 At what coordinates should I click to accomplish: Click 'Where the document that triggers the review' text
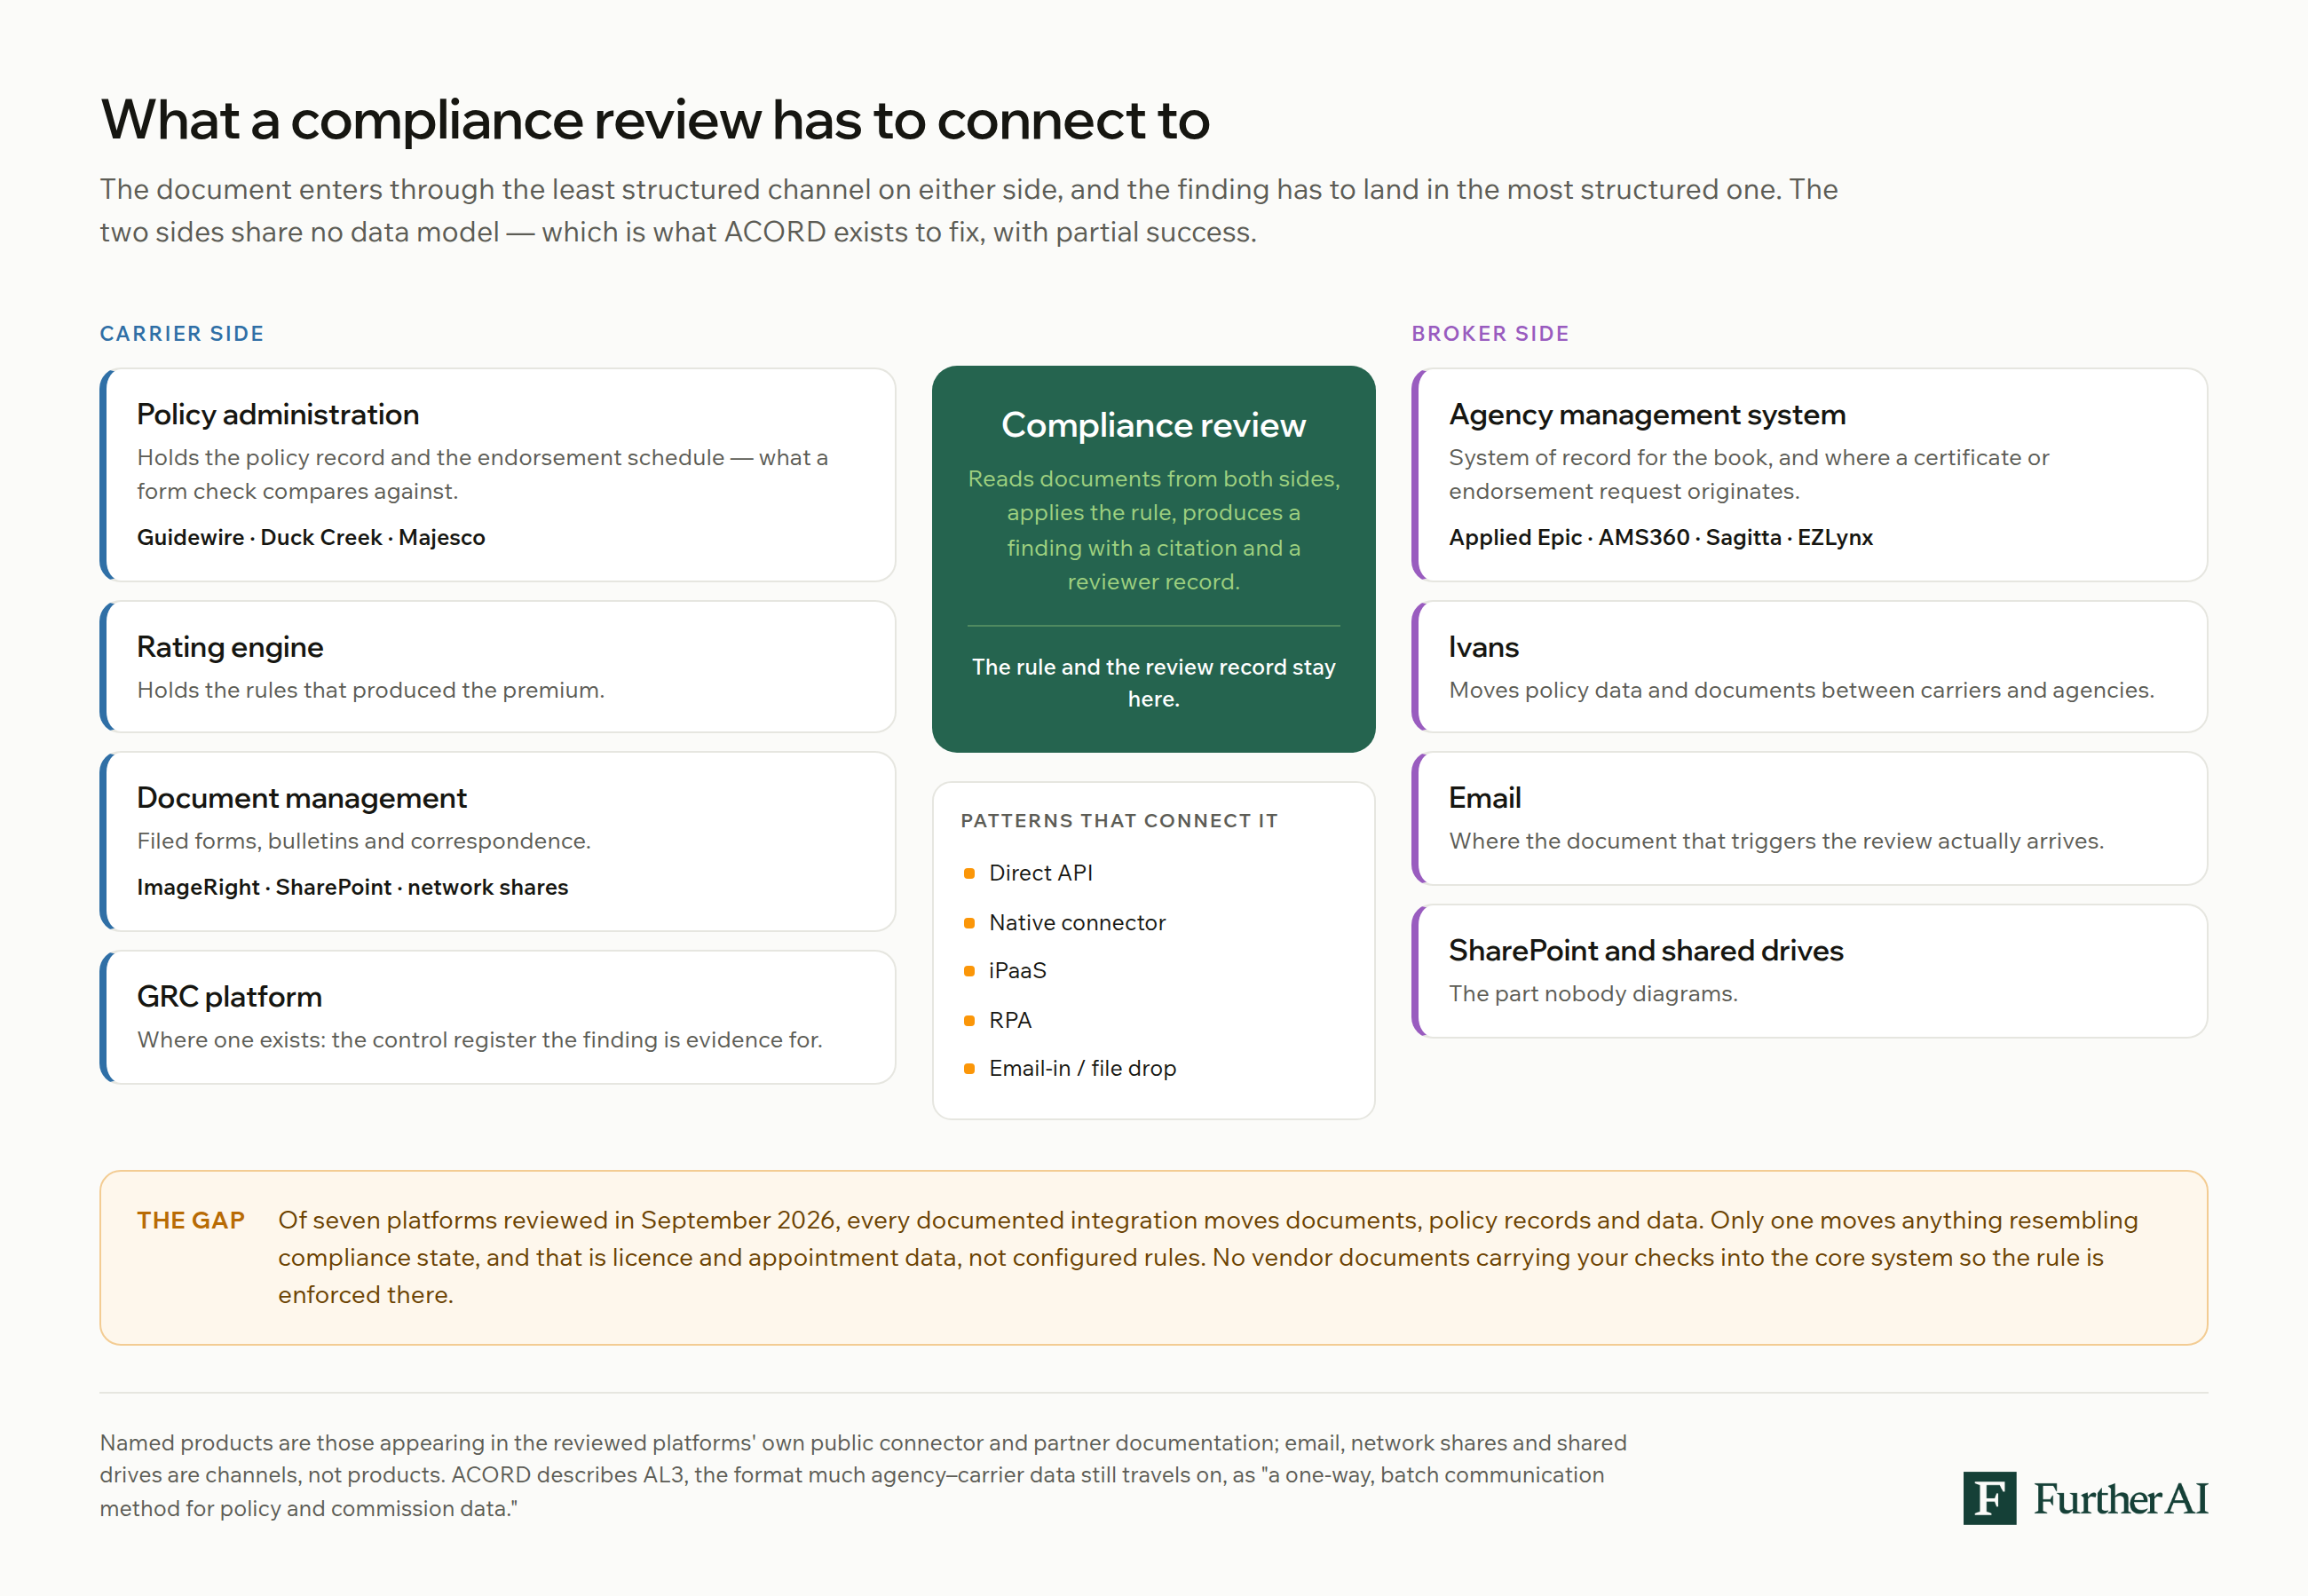1776,841
